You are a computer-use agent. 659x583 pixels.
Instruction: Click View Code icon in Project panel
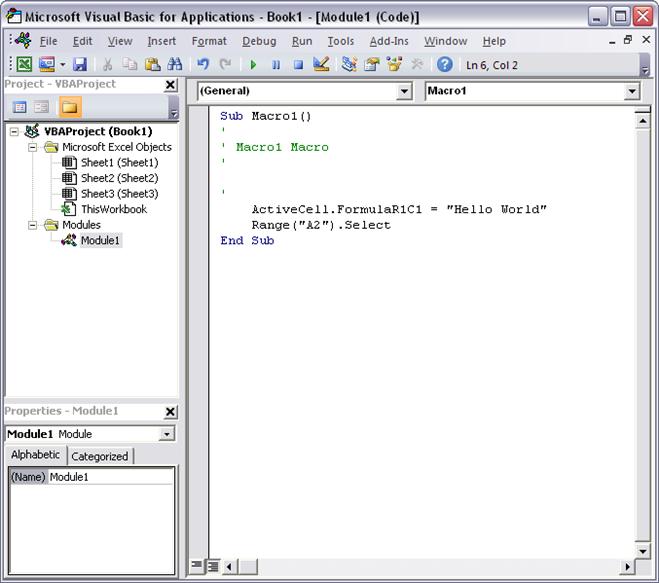(20, 107)
